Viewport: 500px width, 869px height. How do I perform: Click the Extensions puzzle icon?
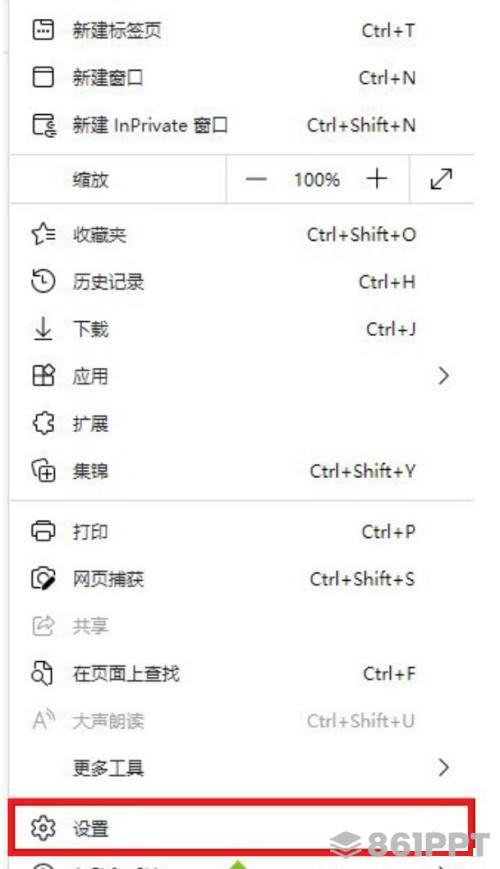43,424
